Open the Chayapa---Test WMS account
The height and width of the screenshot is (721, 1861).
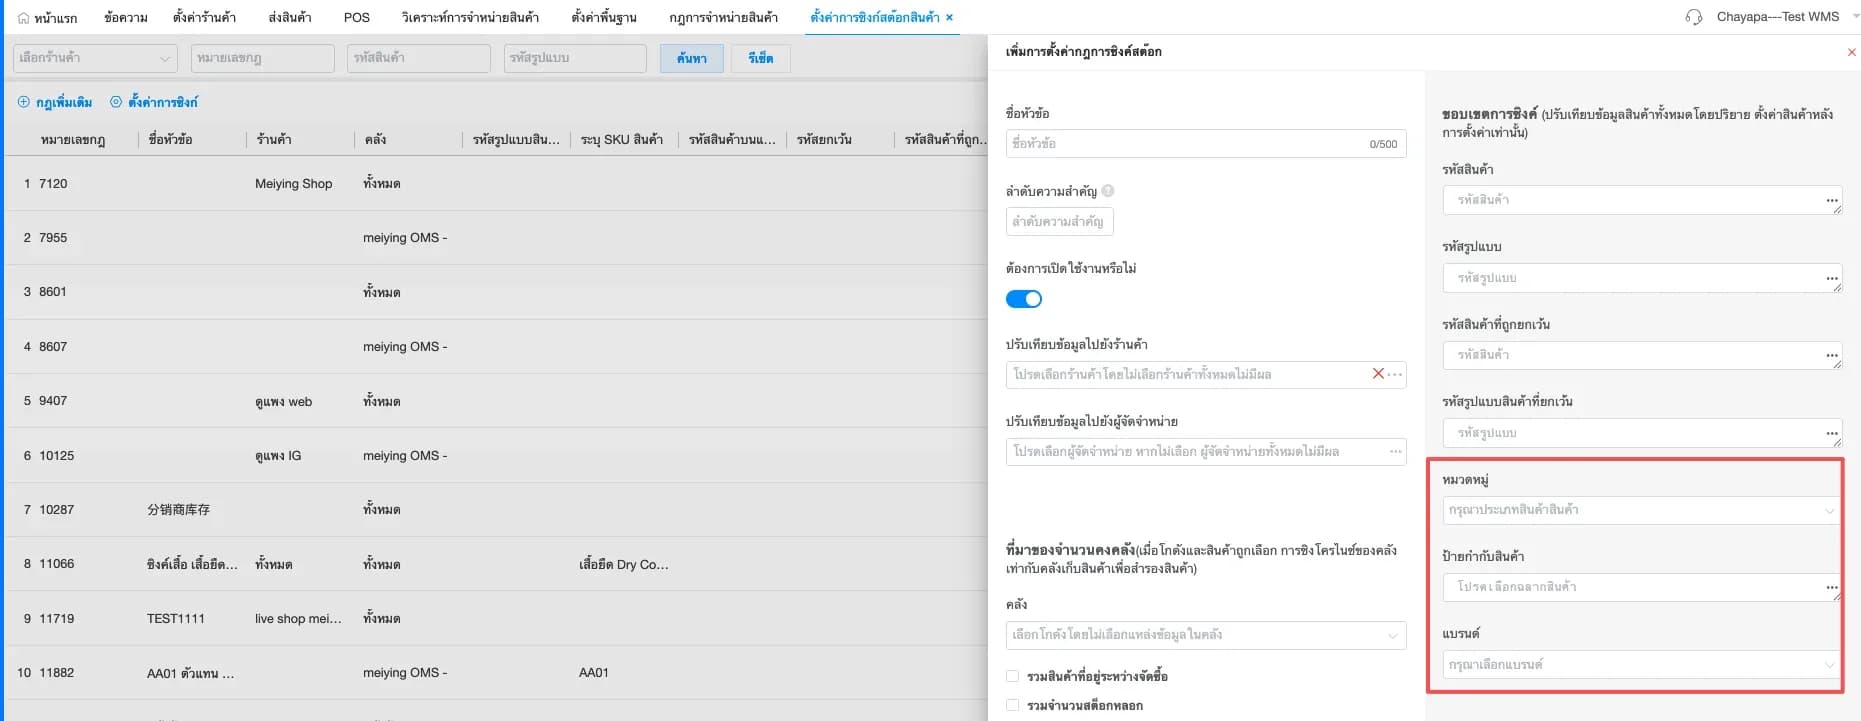coord(1778,17)
